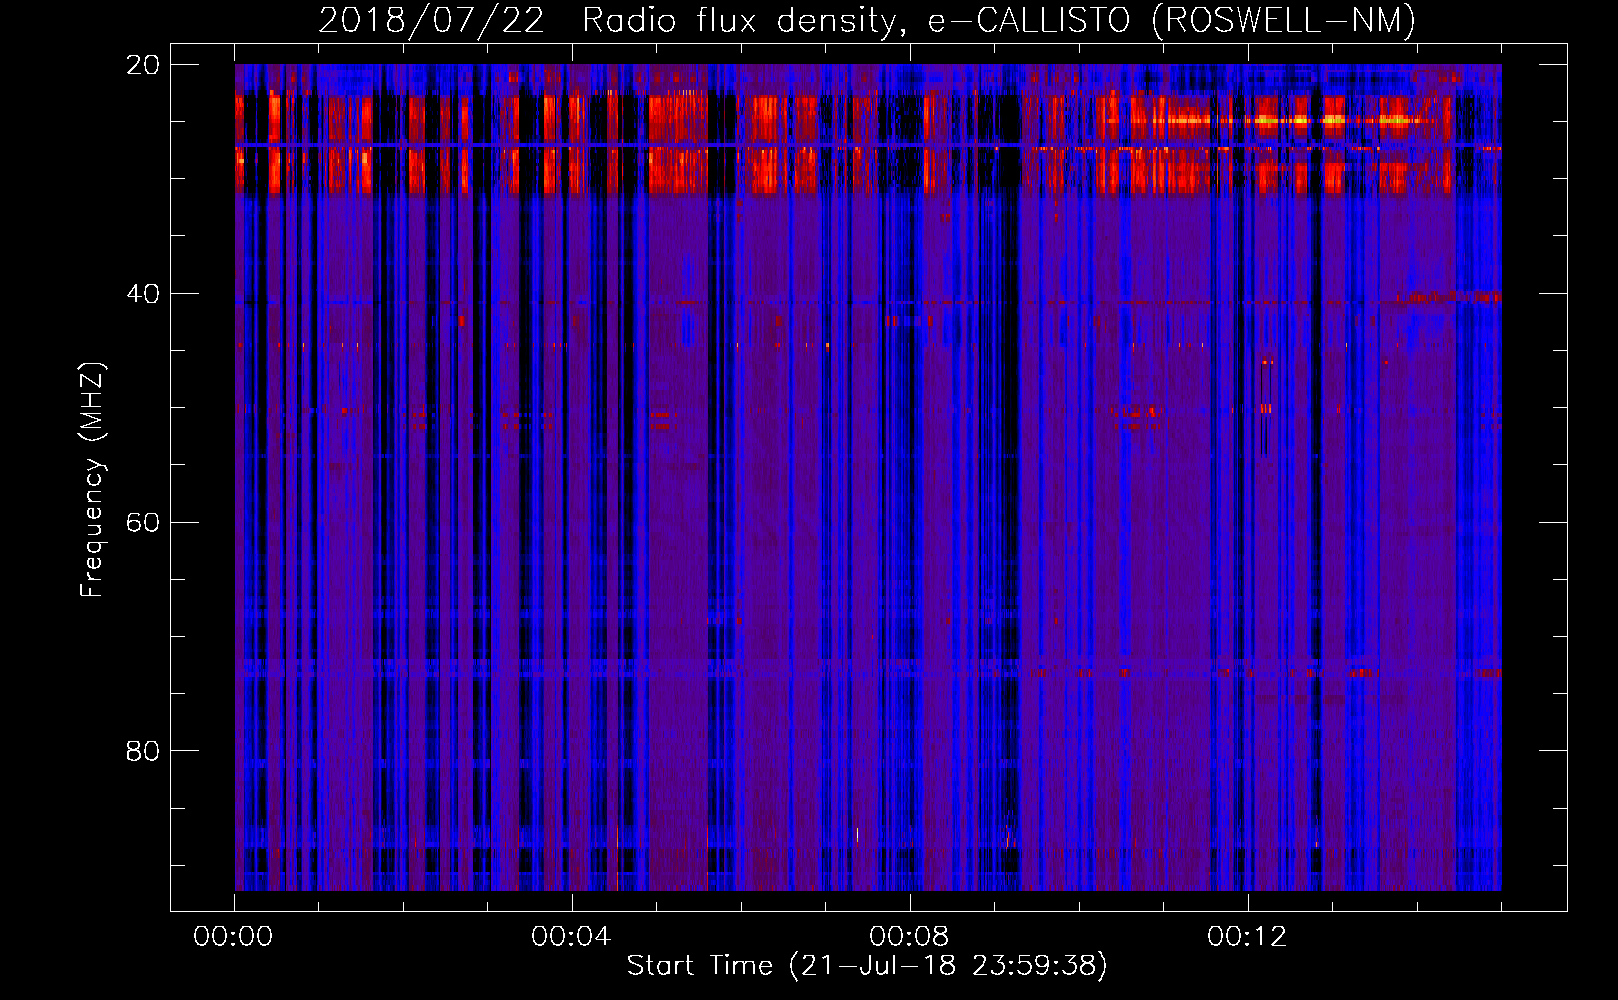The height and width of the screenshot is (1000, 1618).
Task: Click the plot title "Radio flux density, e-CALLISTO (ROSWELL-NM)"
Action: (999, 20)
